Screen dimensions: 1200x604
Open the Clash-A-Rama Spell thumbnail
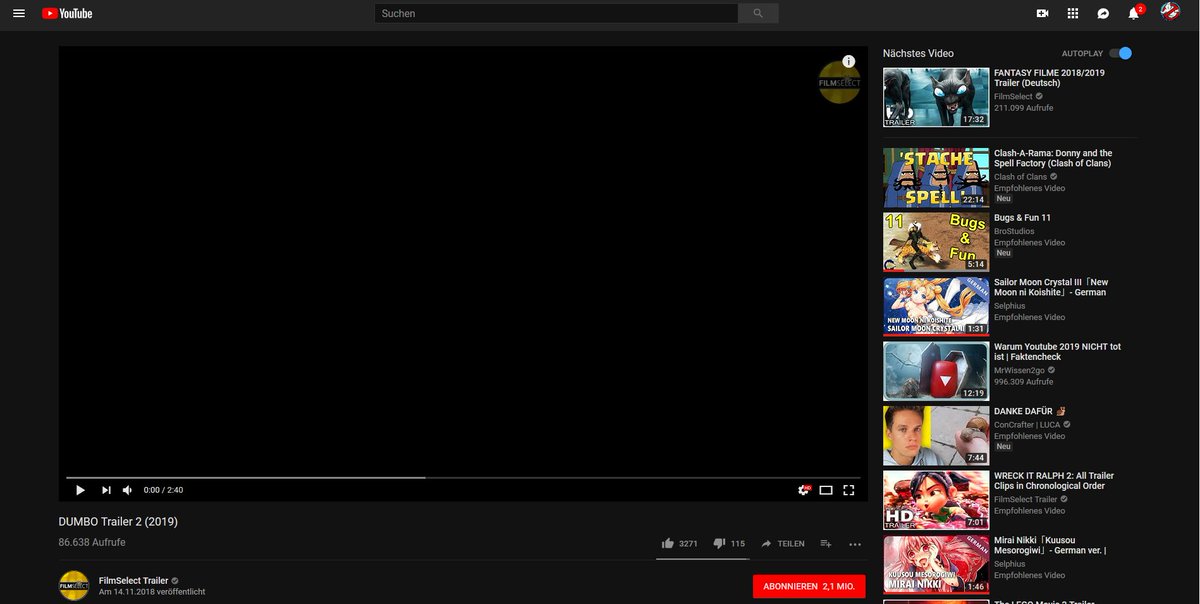pyautogui.click(x=936, y=177)
